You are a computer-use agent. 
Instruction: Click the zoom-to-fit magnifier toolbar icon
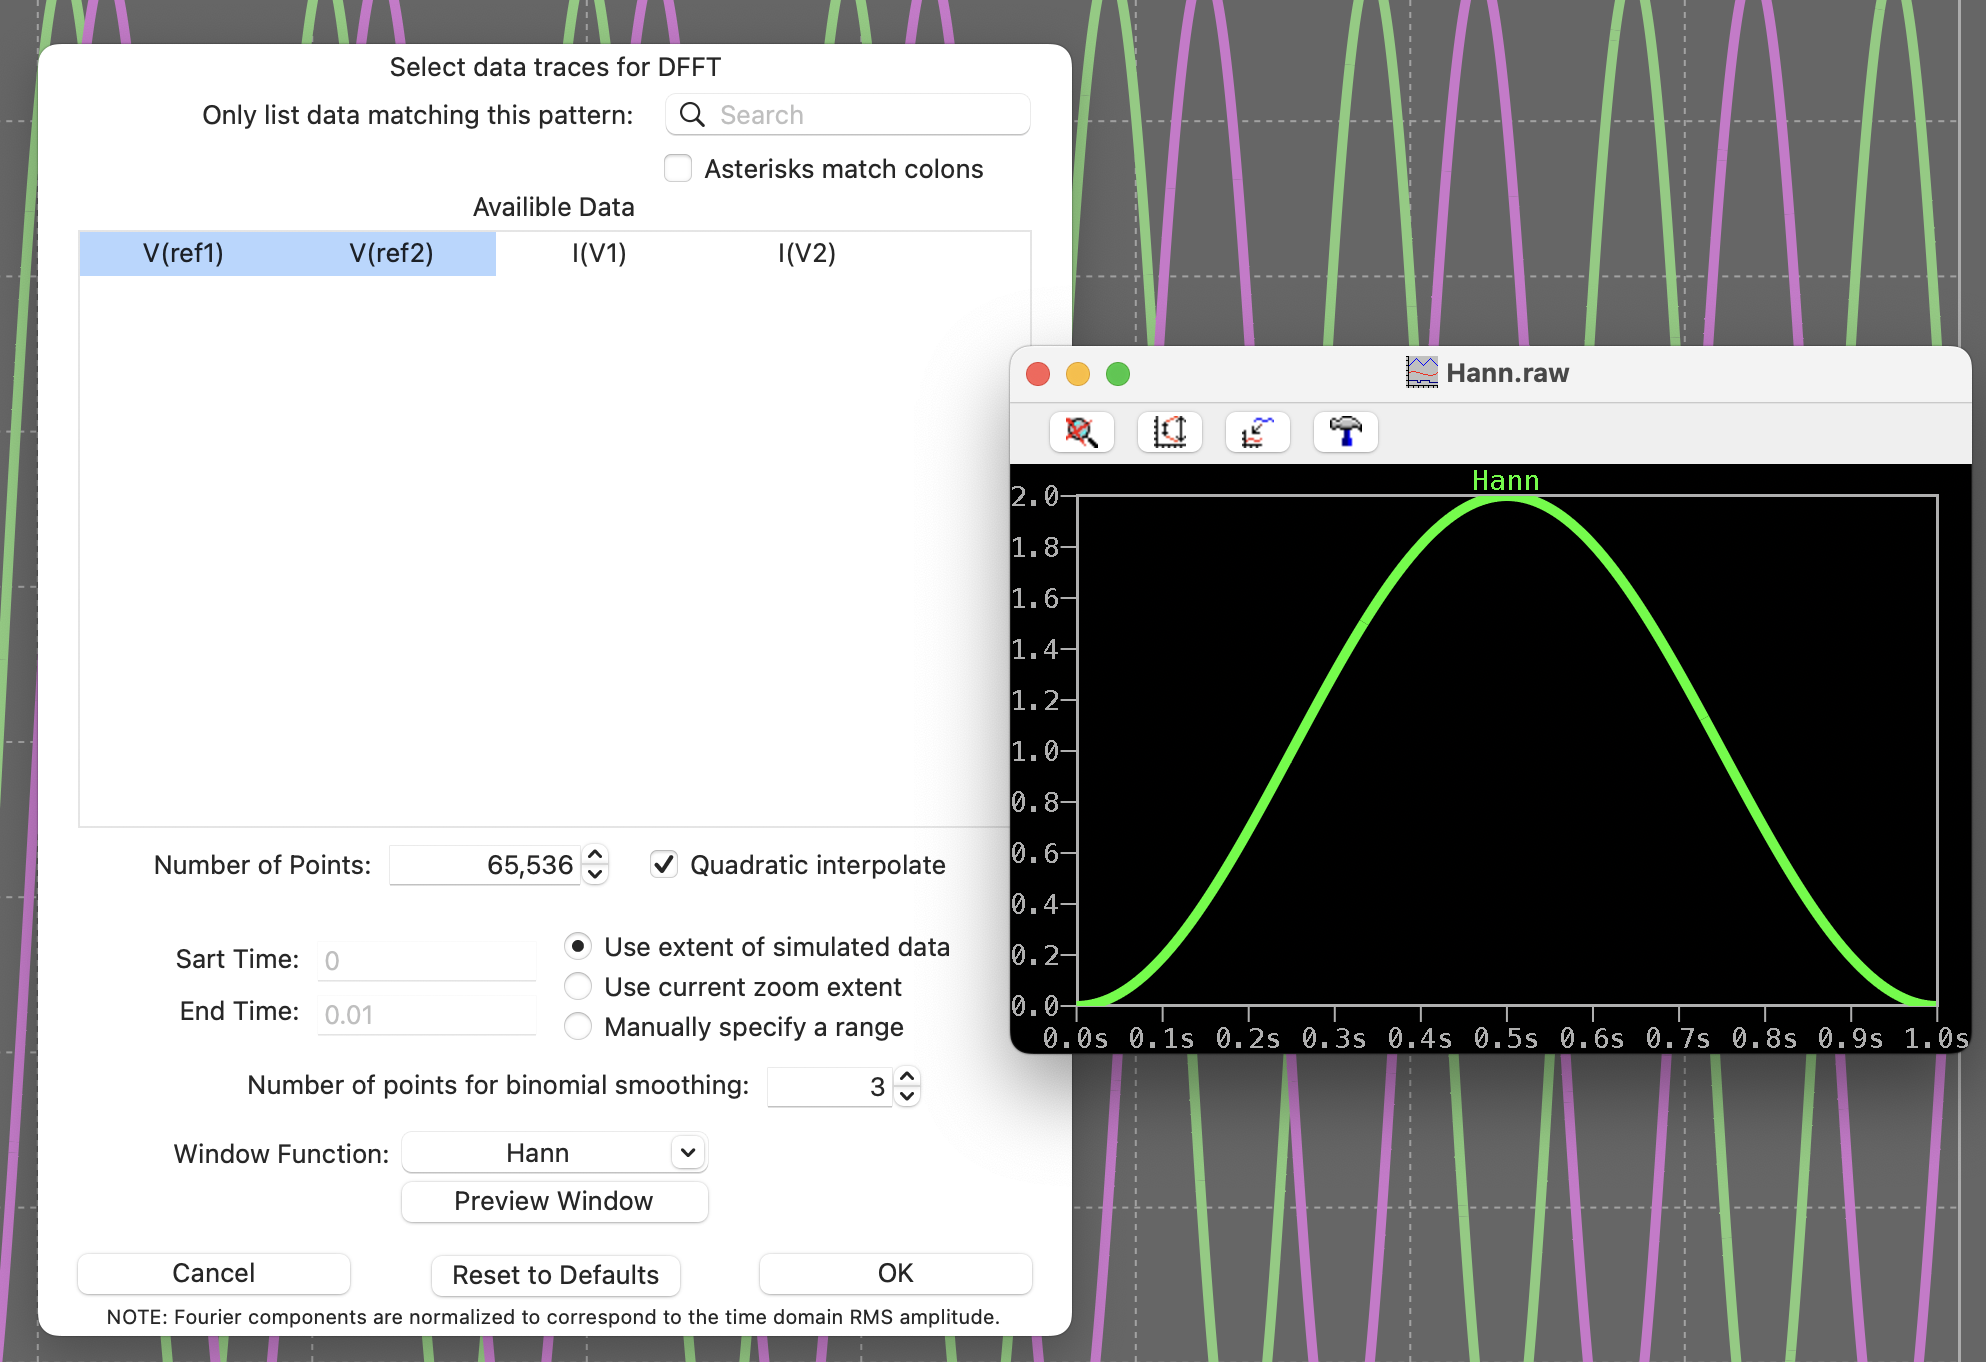1081,432
